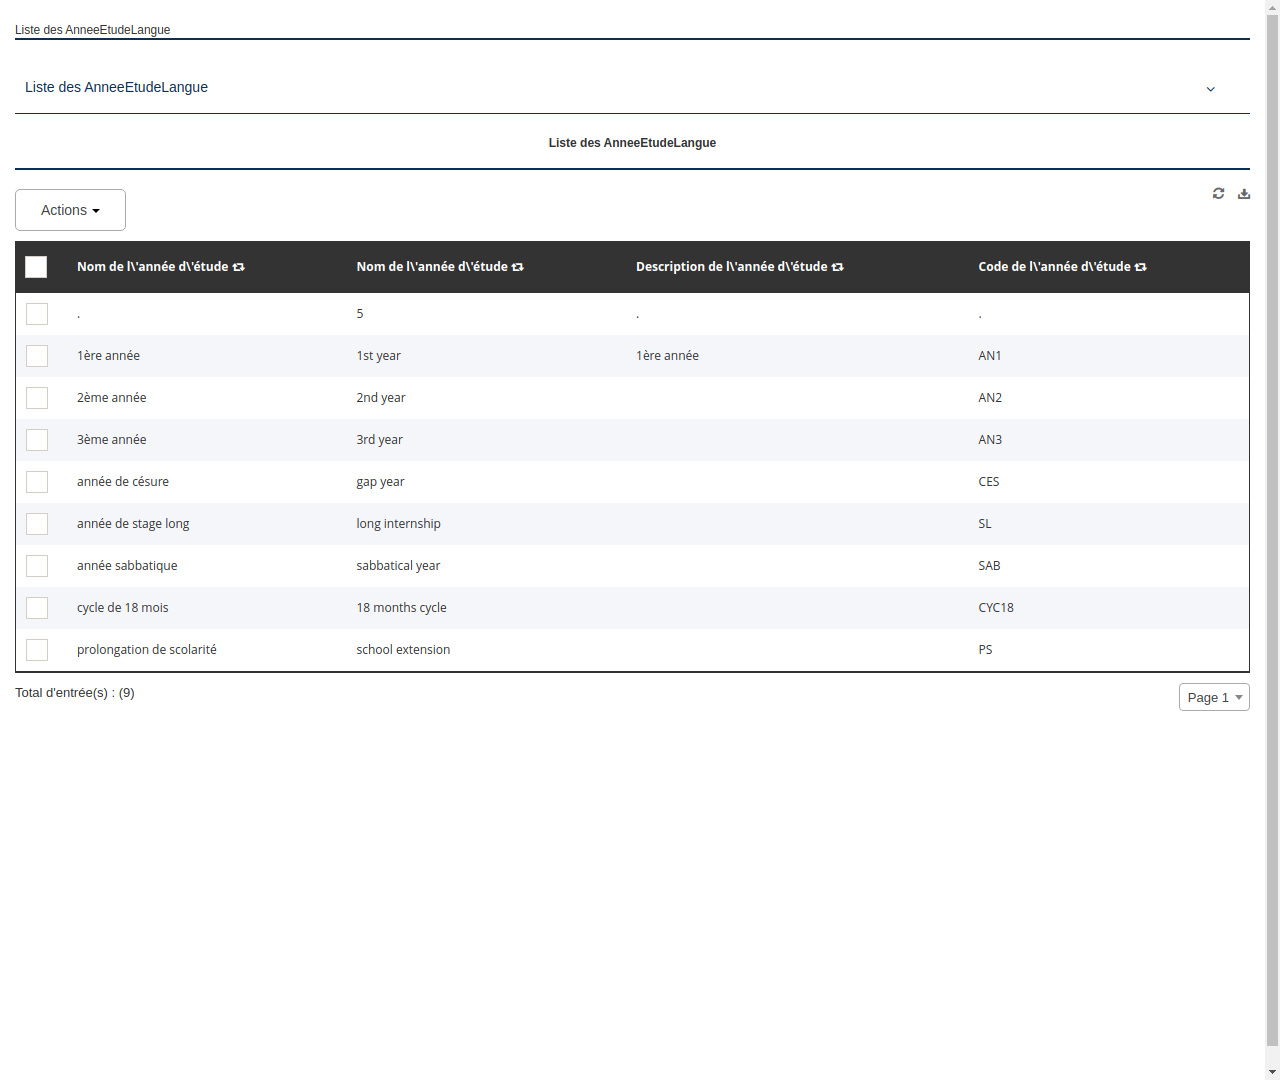Open the Page 1 page selector

[x=1213, y=697]
